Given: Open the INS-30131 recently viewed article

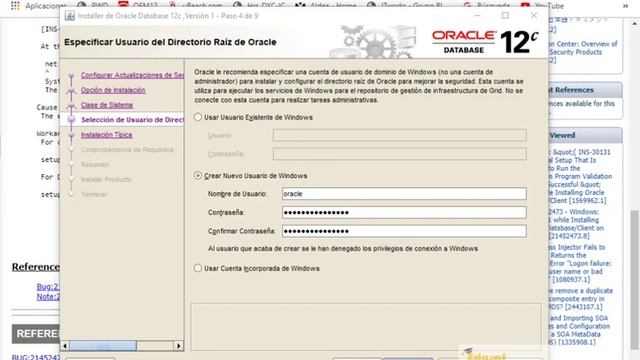Looking at the screenshot, I should [580, 176].
